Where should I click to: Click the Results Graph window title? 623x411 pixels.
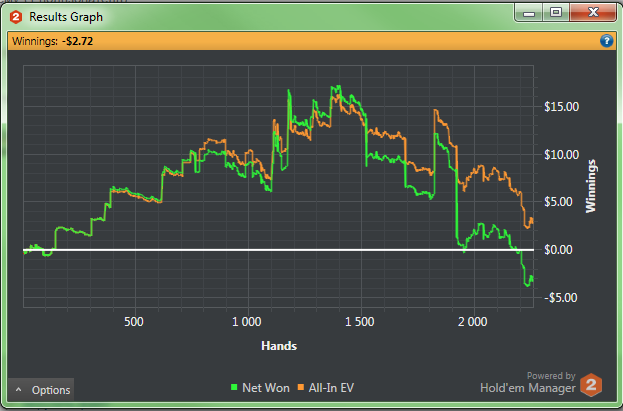click(x=66, y=17)
